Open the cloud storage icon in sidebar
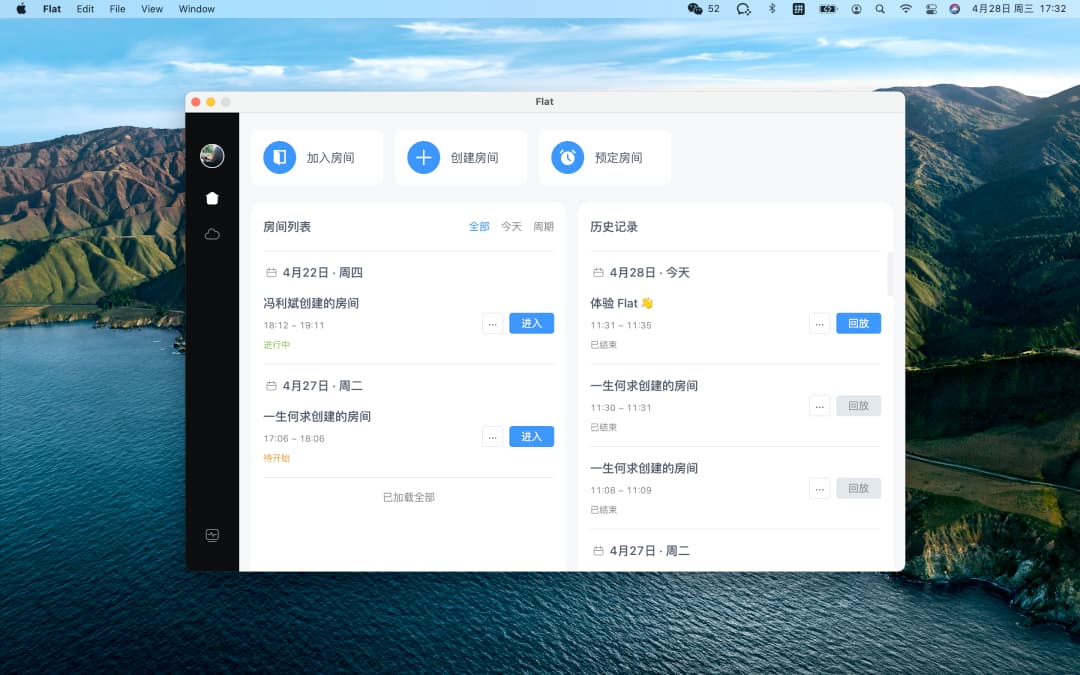This screenshot has height=675, width=1080. click(212, 234)
